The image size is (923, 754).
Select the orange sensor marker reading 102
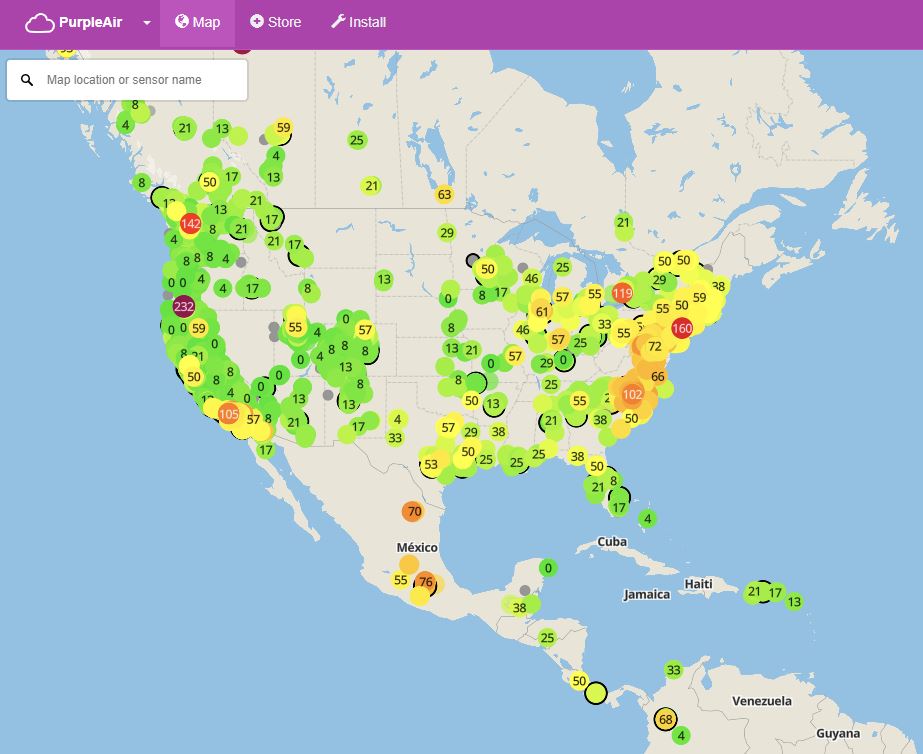click(632, 394)
